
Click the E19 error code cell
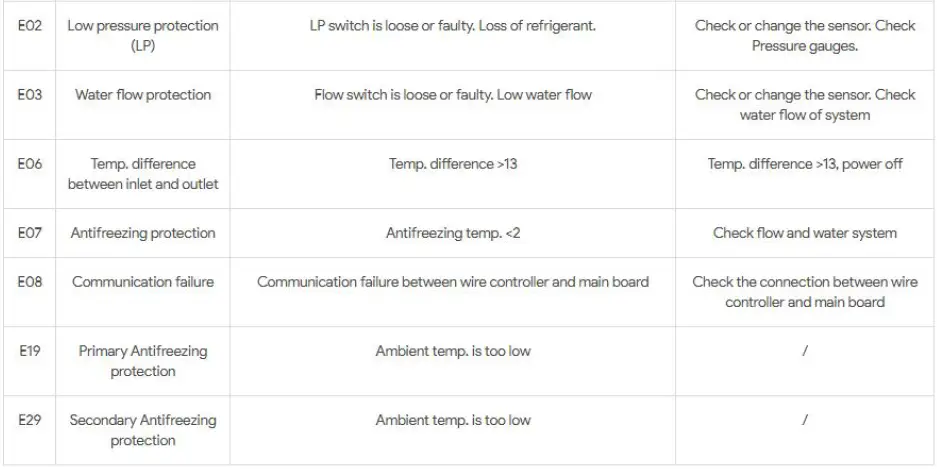[29, 351]
